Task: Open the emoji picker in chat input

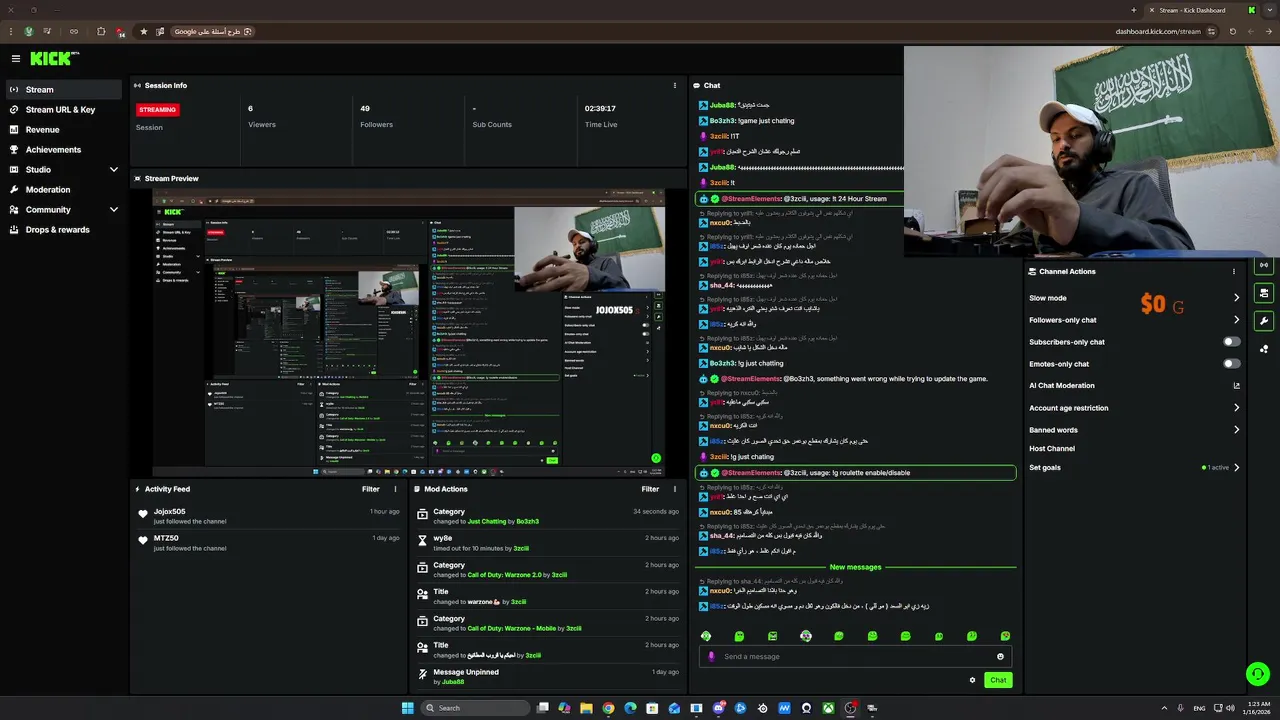Action: tap(1000, 657)
